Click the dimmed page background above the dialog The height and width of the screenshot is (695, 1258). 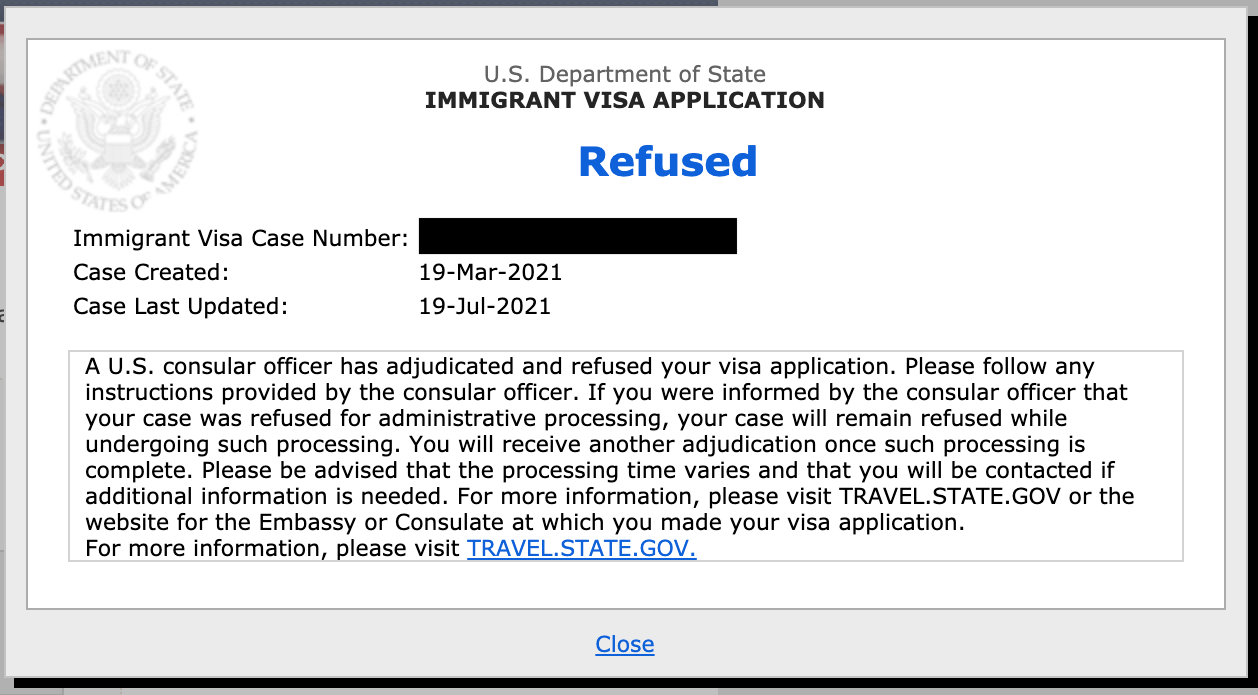point(360,3)
